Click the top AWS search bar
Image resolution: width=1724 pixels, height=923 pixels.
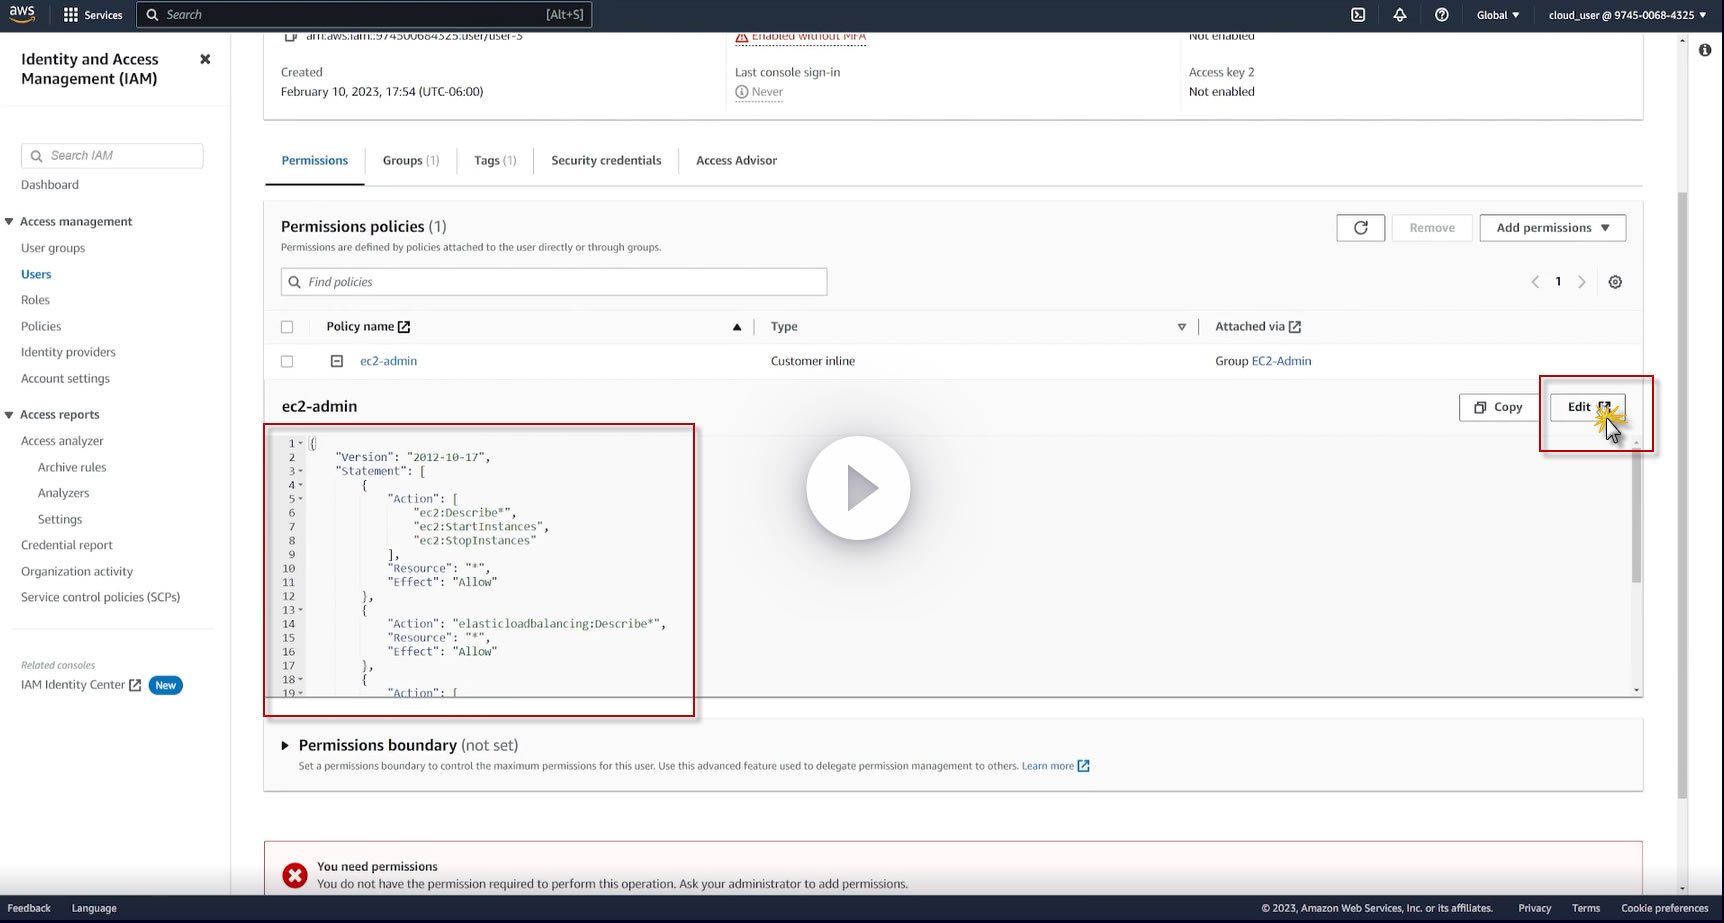point(364,15)
